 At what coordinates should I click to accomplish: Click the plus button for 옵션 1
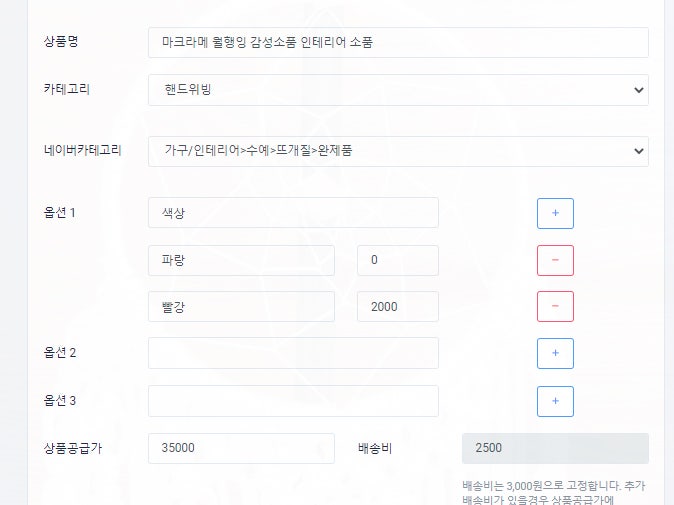555,213
